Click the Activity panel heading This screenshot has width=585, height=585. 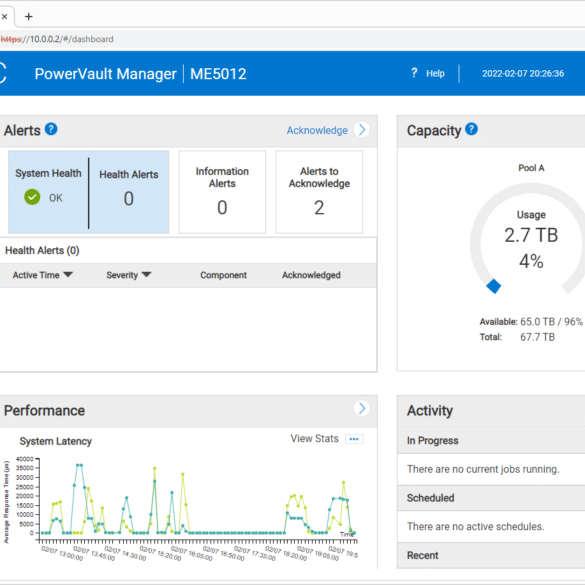click(430, 410)
